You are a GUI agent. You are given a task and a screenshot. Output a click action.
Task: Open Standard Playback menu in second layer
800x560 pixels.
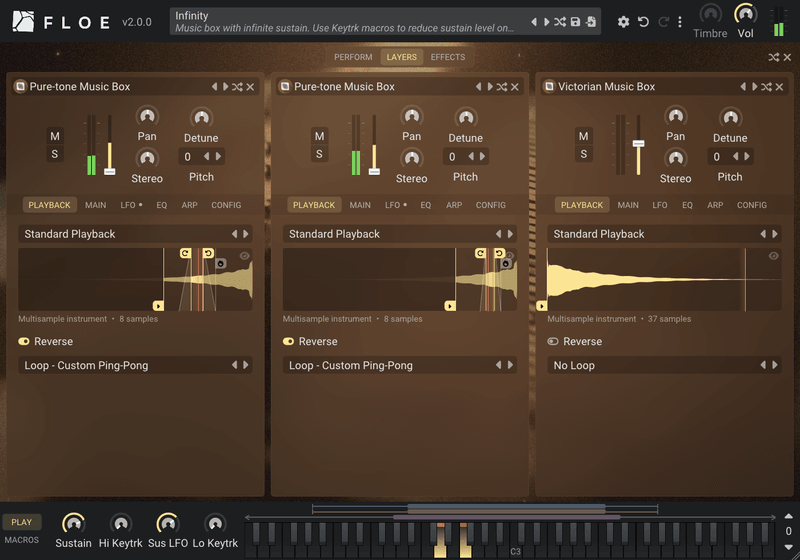[x=400, y=234]
